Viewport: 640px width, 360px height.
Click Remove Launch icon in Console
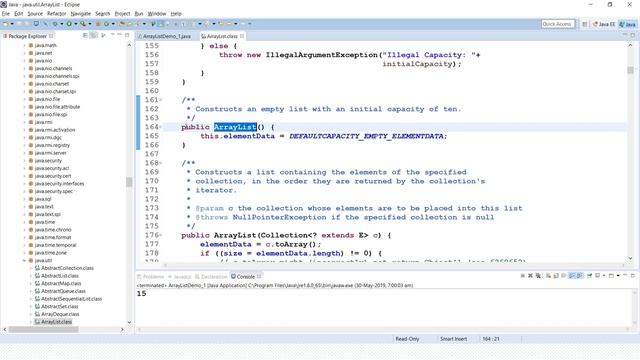530,276
